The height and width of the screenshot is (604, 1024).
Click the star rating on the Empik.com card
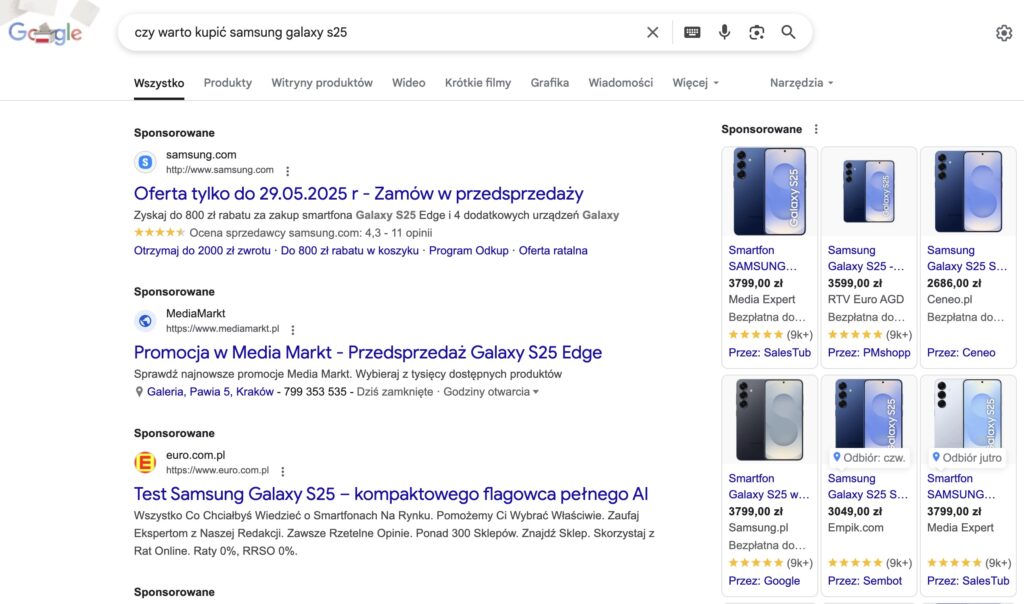coord(854,563)
